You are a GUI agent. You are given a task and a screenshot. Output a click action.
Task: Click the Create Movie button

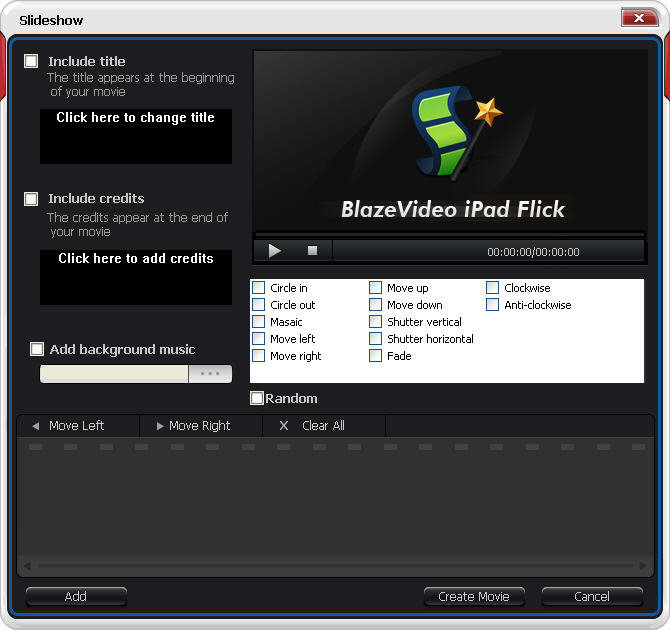pos(474,597)
